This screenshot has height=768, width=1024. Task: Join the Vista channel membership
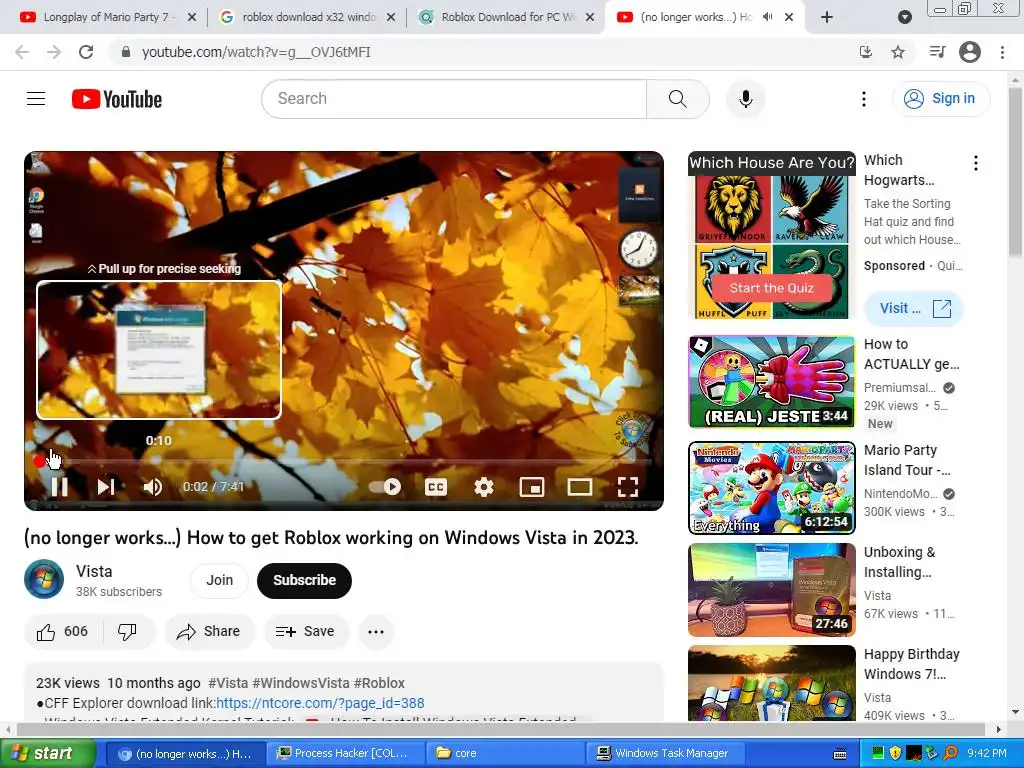pos(219,581)
